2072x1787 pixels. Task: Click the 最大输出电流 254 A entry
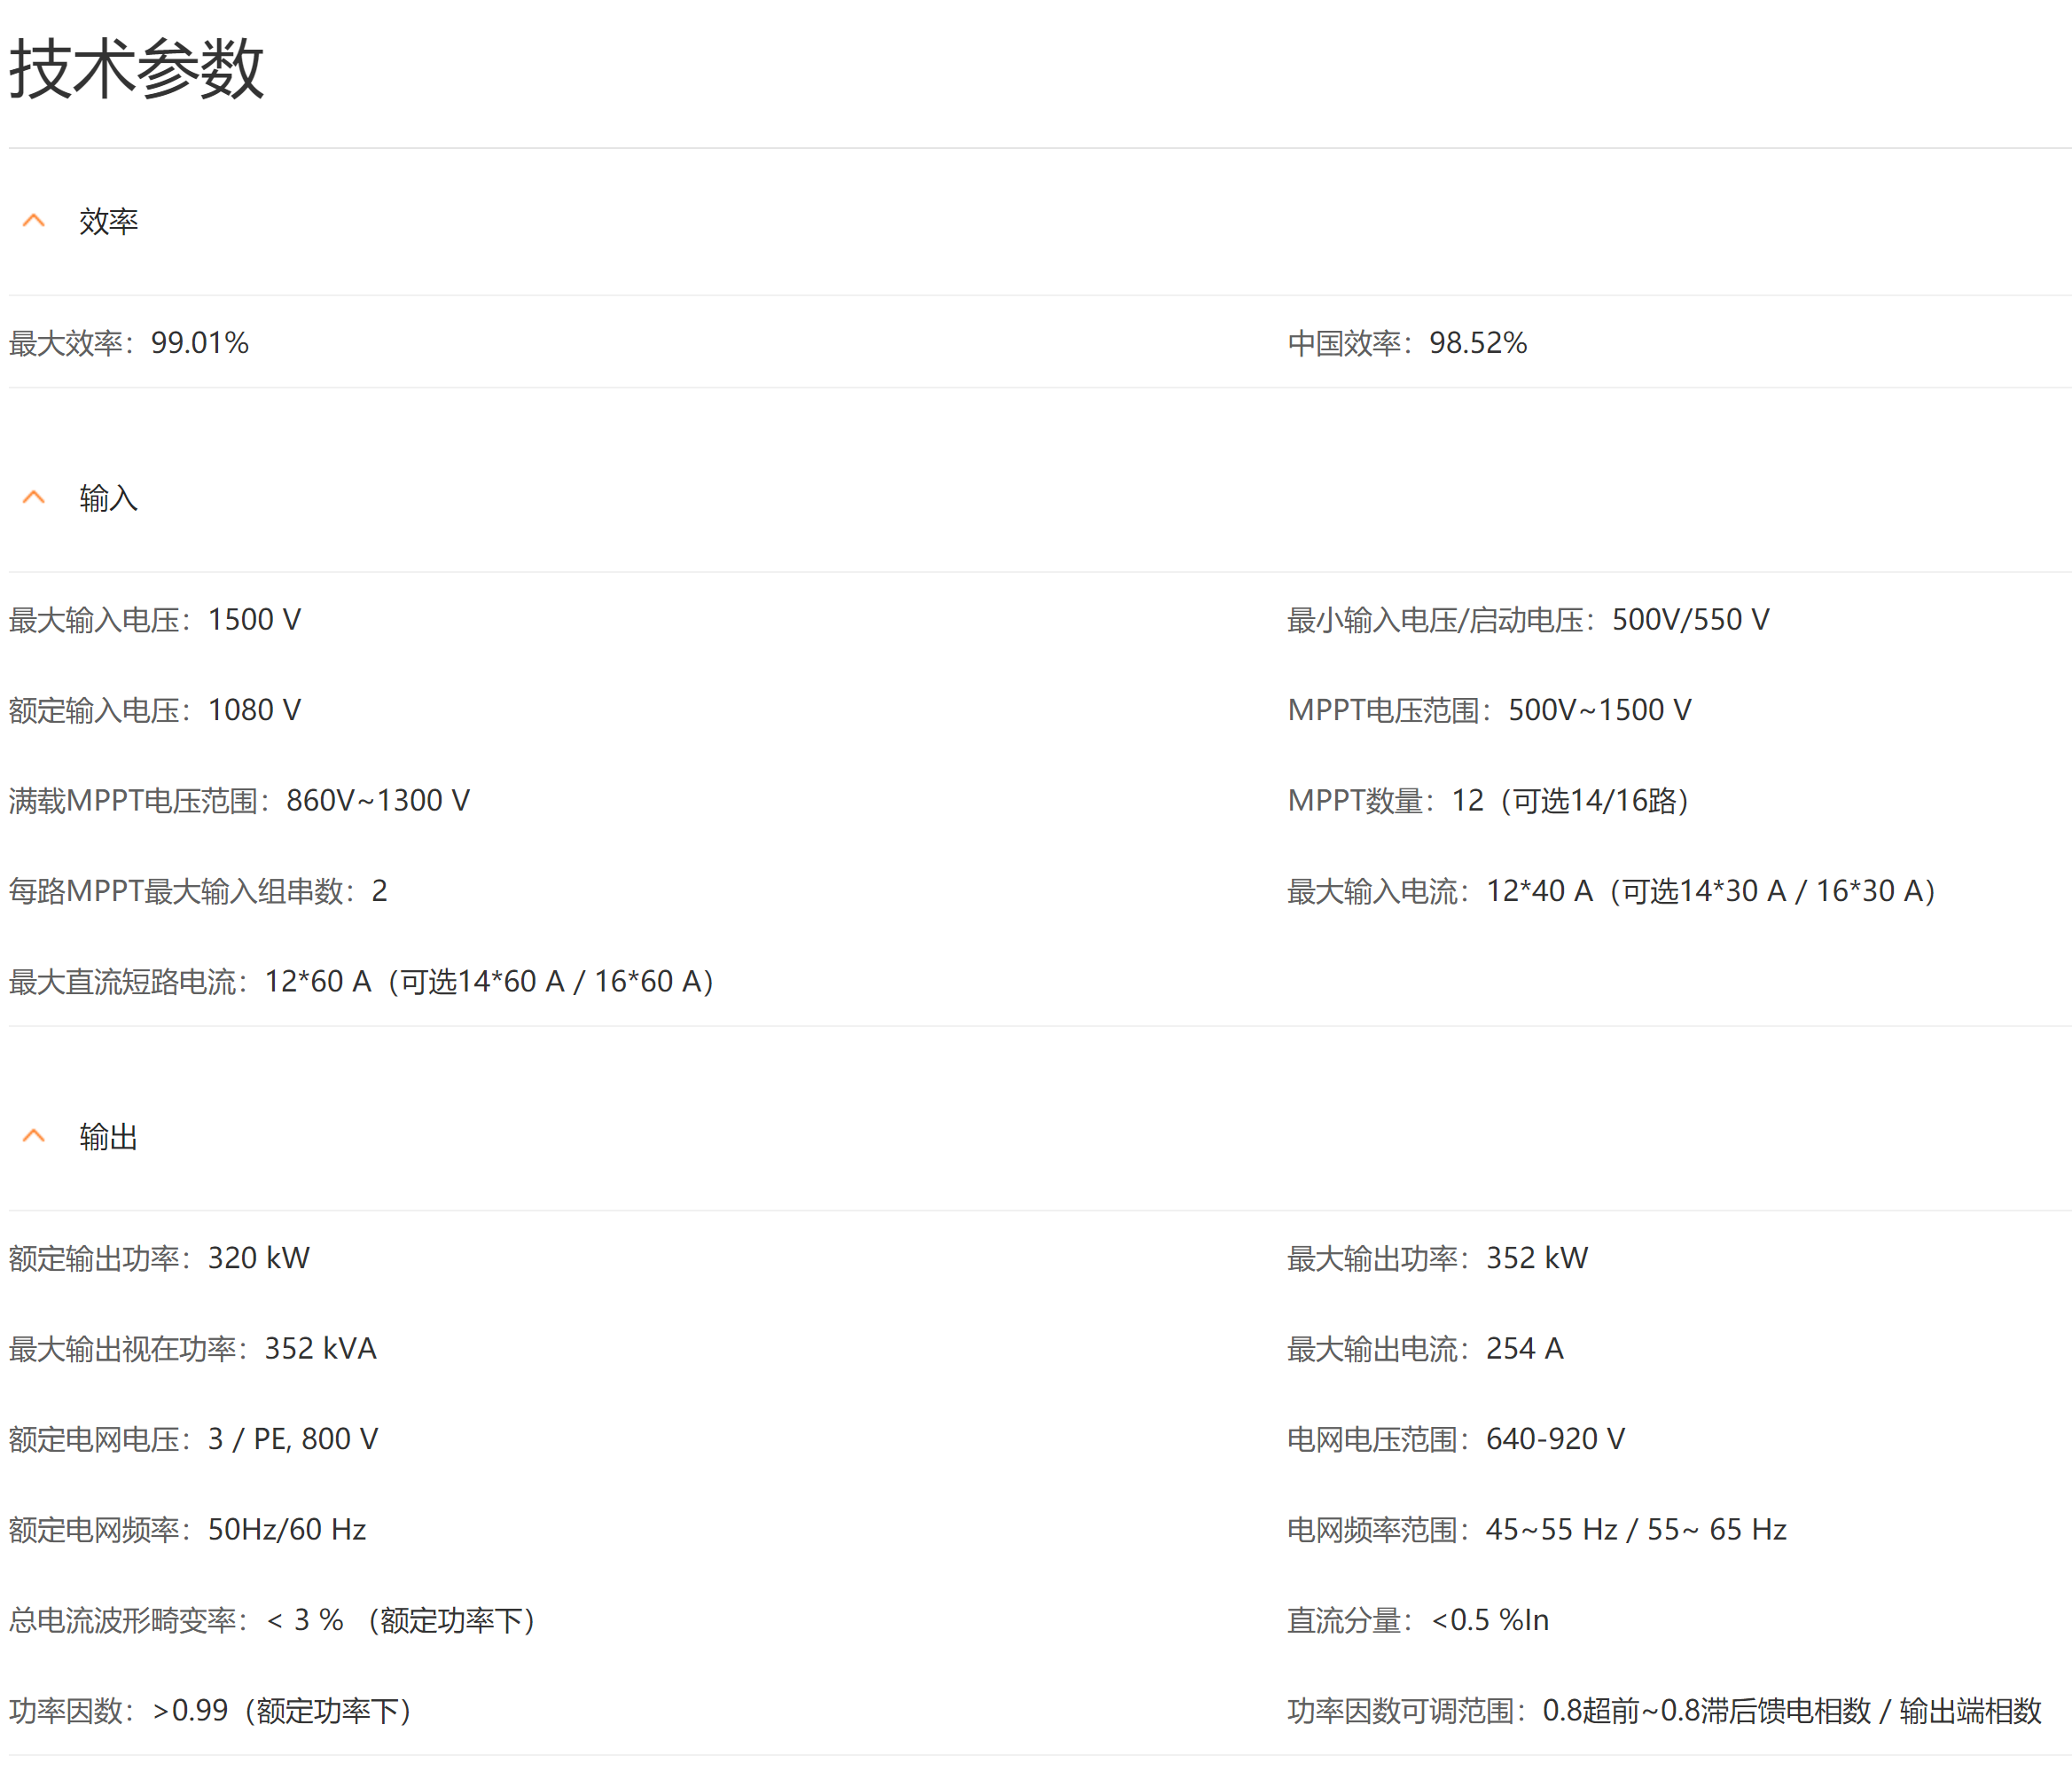pyautogui.click(x=1425, y=1349)
